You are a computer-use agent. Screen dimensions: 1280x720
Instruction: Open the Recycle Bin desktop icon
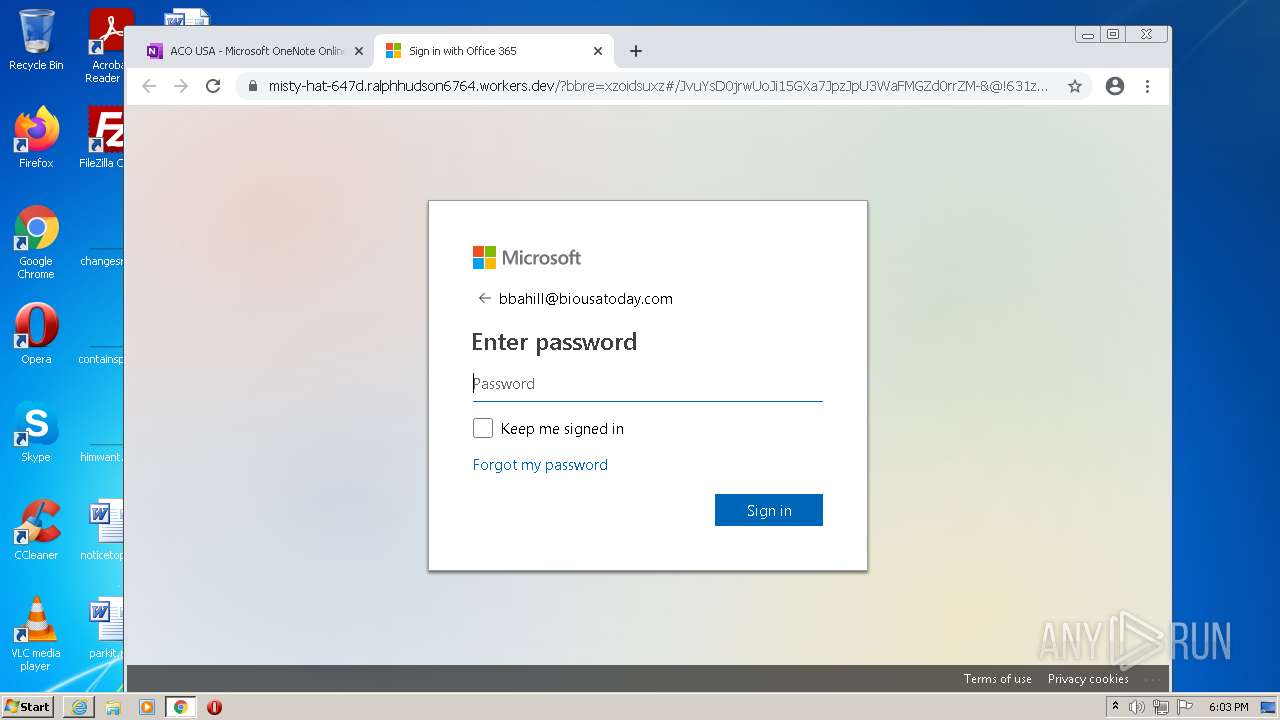[36, 40]
